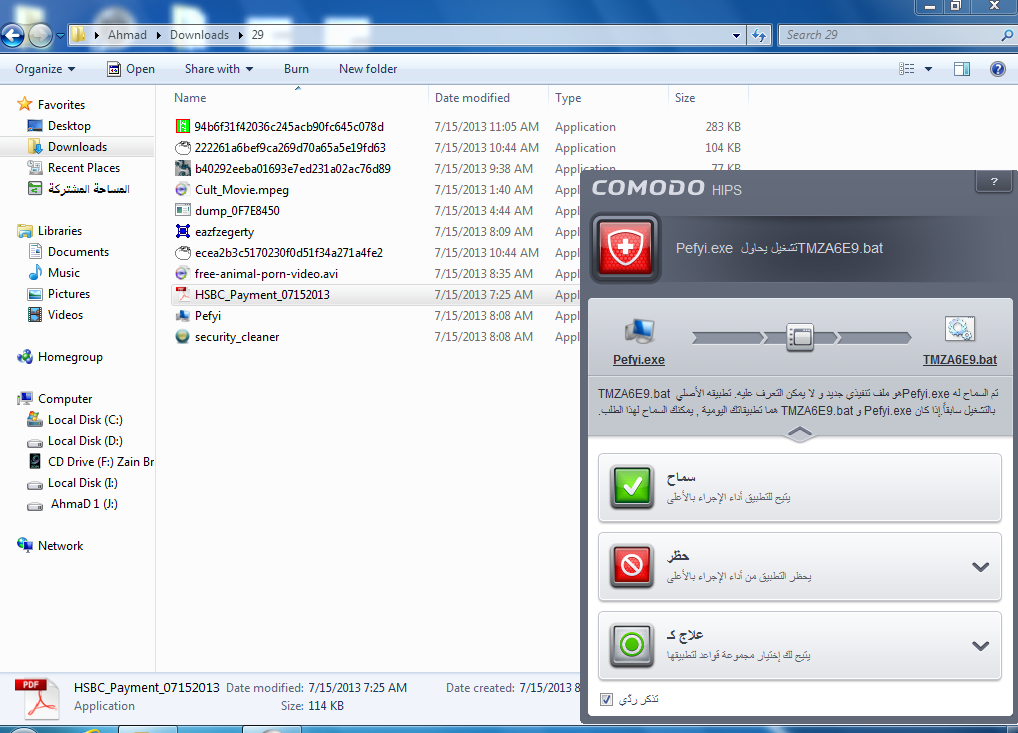Click the 222261a6bef9ca269d70a65a5e19fd63 file icon
This screenshot has height=733, width=1018.
click(183, 148)
